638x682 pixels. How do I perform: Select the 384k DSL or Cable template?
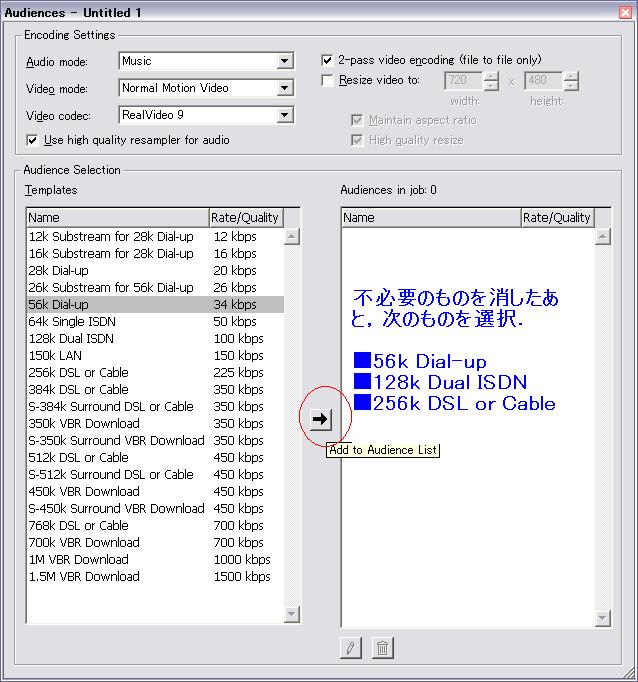(155, 389)
